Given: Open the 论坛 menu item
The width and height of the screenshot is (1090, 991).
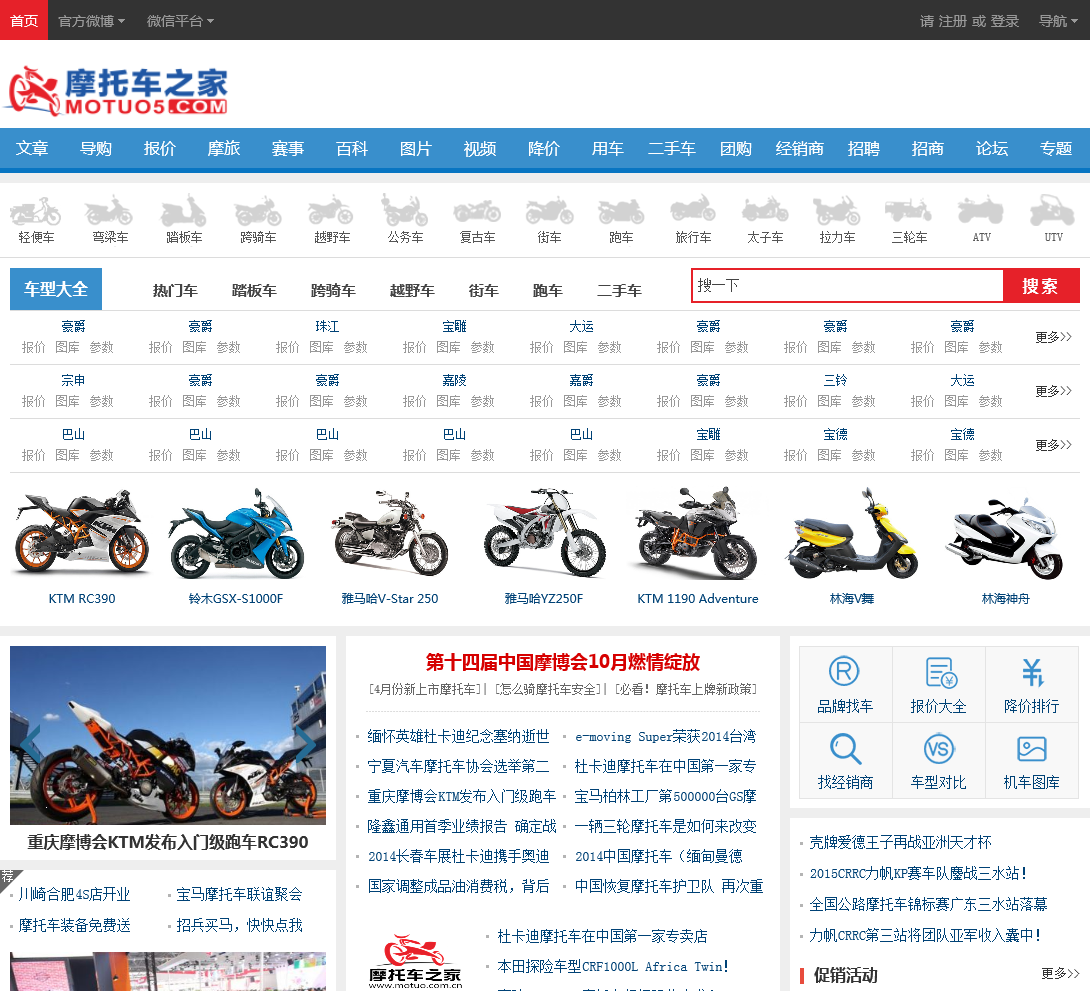Looking at the screenshot, I should pyautogui.click(x=991, y=149).
